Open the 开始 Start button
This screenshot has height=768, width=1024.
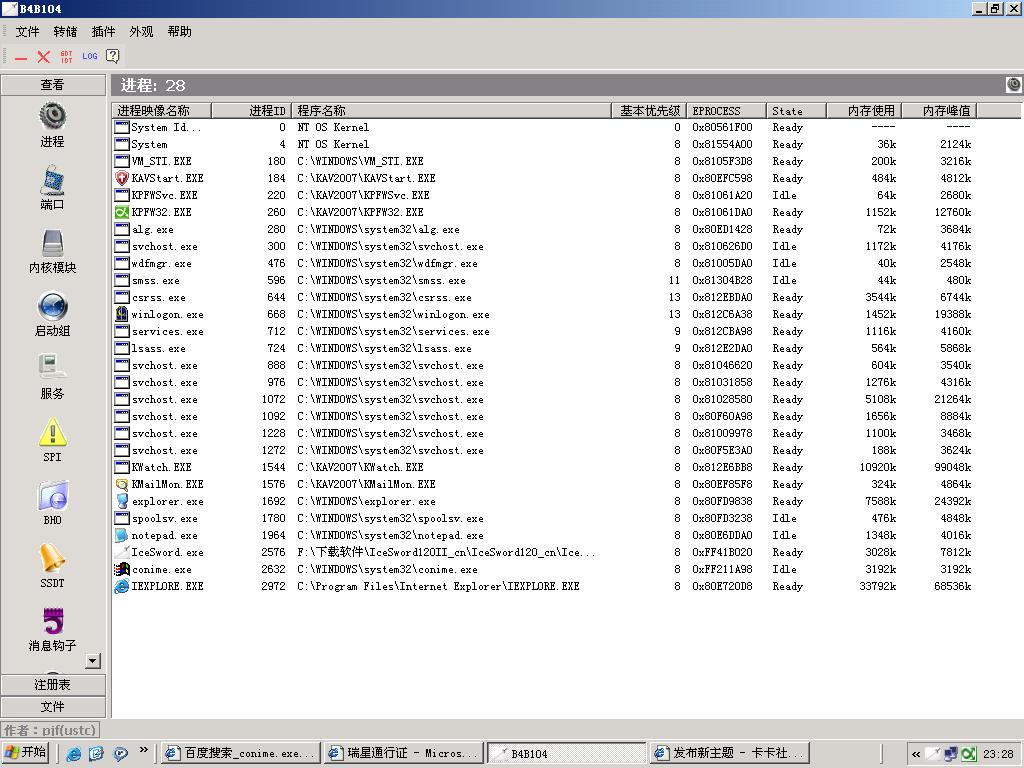click(25, 753)
